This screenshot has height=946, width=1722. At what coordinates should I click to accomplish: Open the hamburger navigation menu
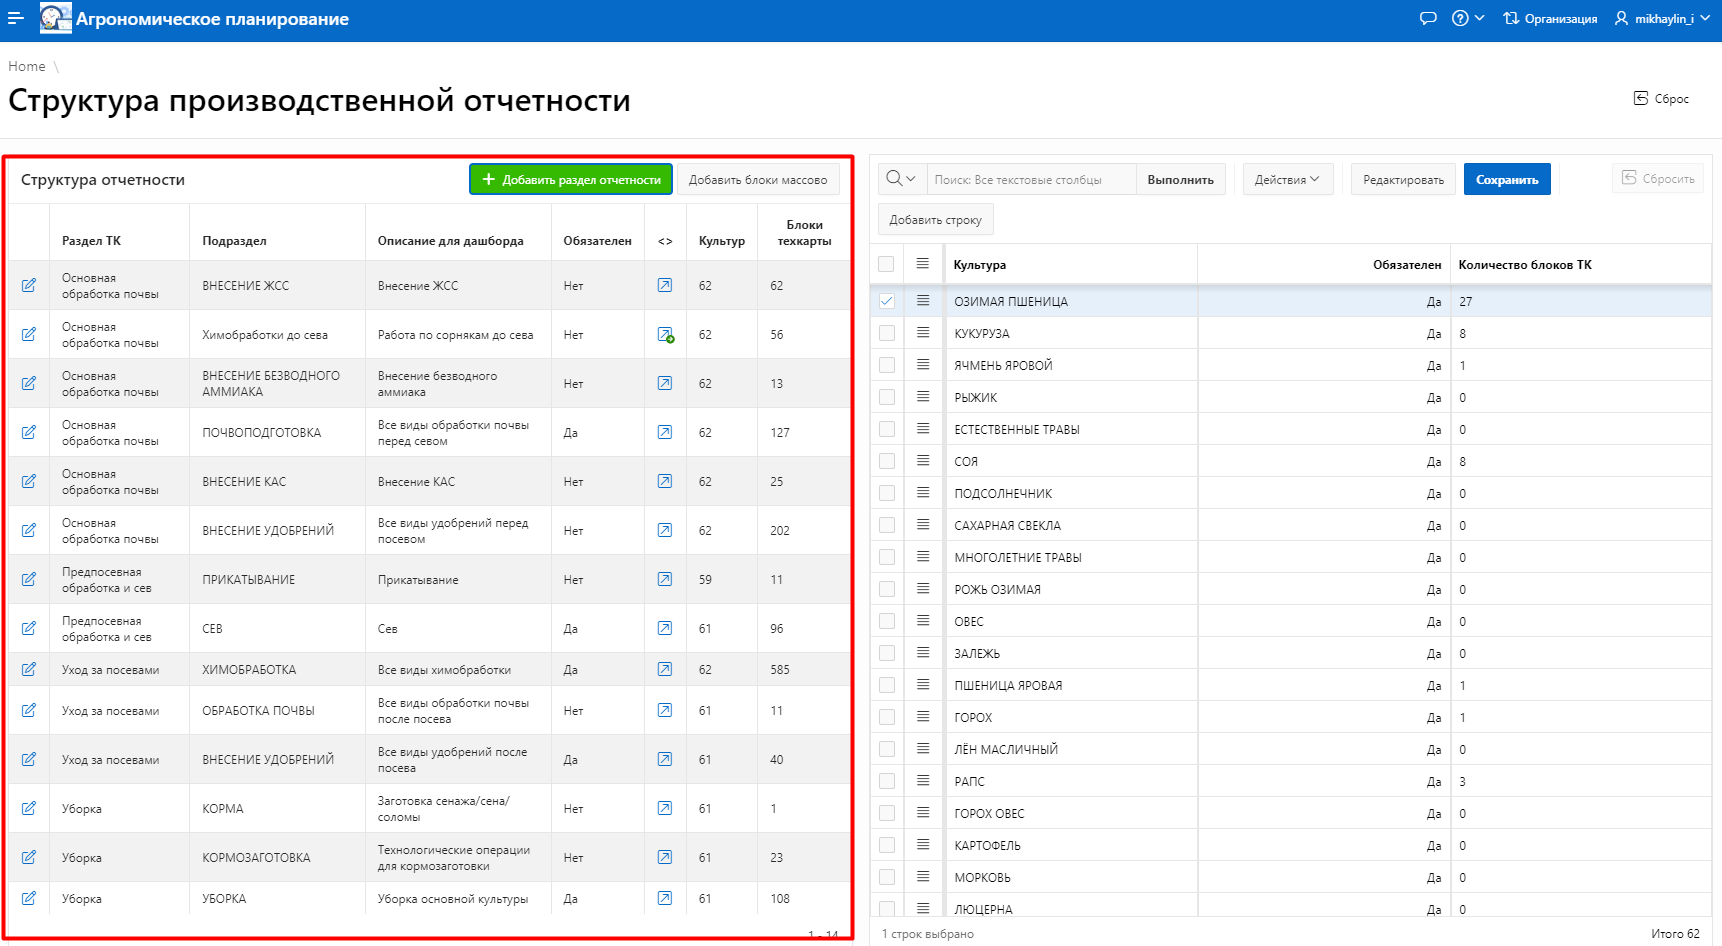pos(16,18)
